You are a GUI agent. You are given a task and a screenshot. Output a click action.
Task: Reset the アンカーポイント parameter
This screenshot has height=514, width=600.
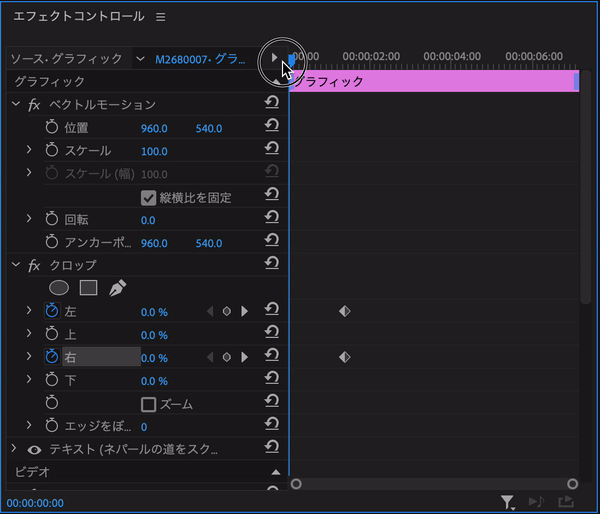pyautogui.click(x=272, y=240)
